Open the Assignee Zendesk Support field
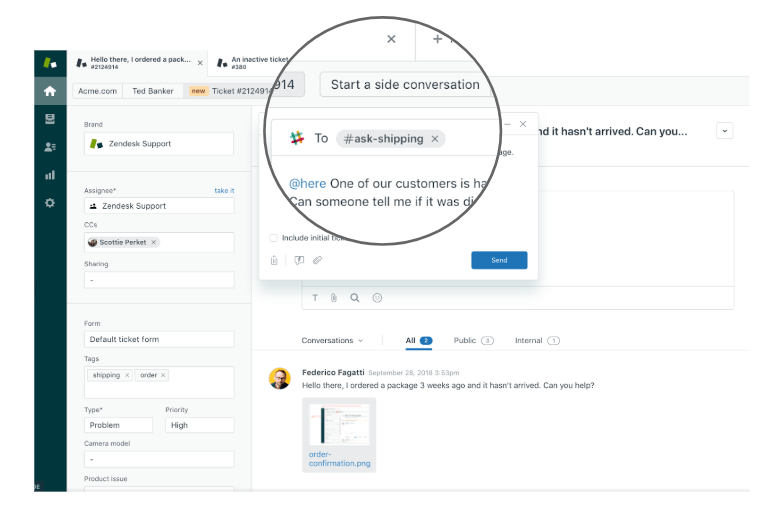 [159, 206]
